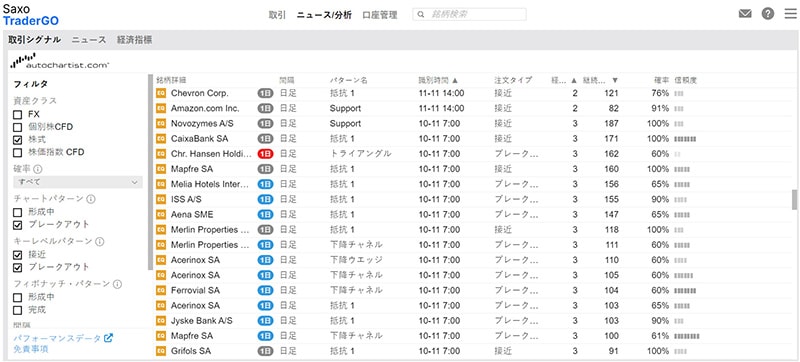
Task: Click the 銘柄検索 search field
Action: click(469, 14)
